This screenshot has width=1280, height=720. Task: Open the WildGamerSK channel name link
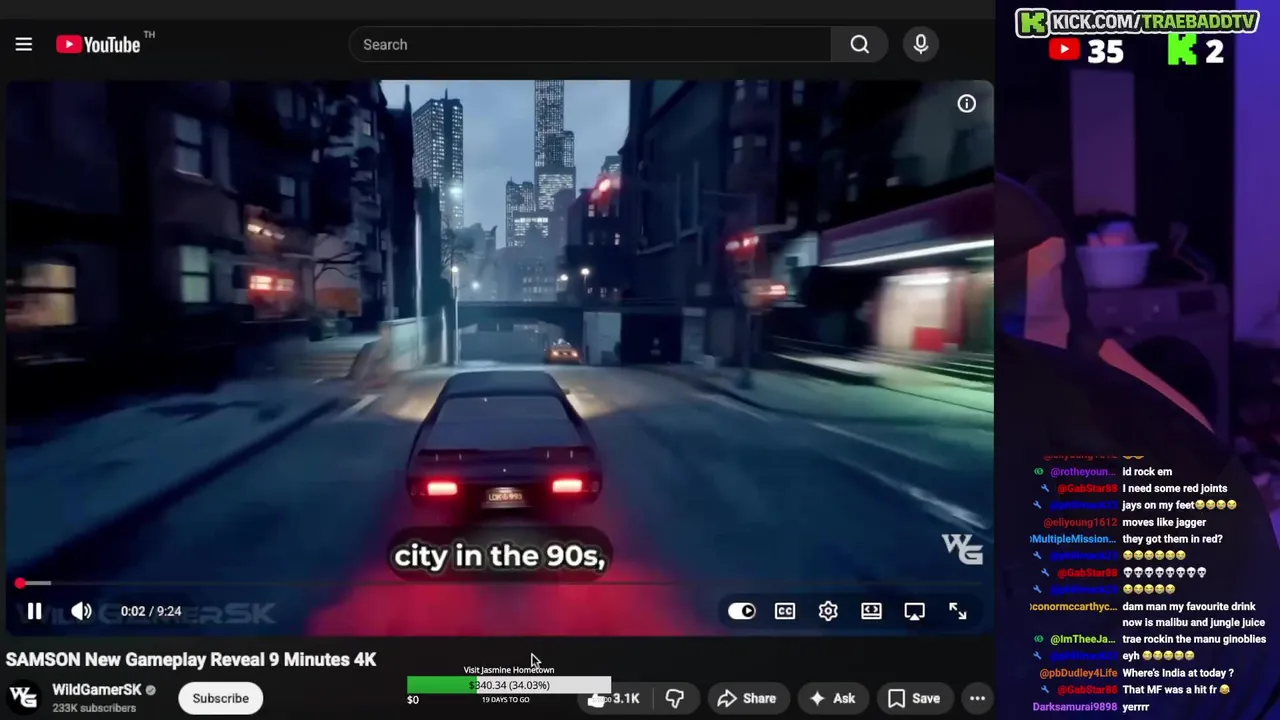[x=97, y=690]
